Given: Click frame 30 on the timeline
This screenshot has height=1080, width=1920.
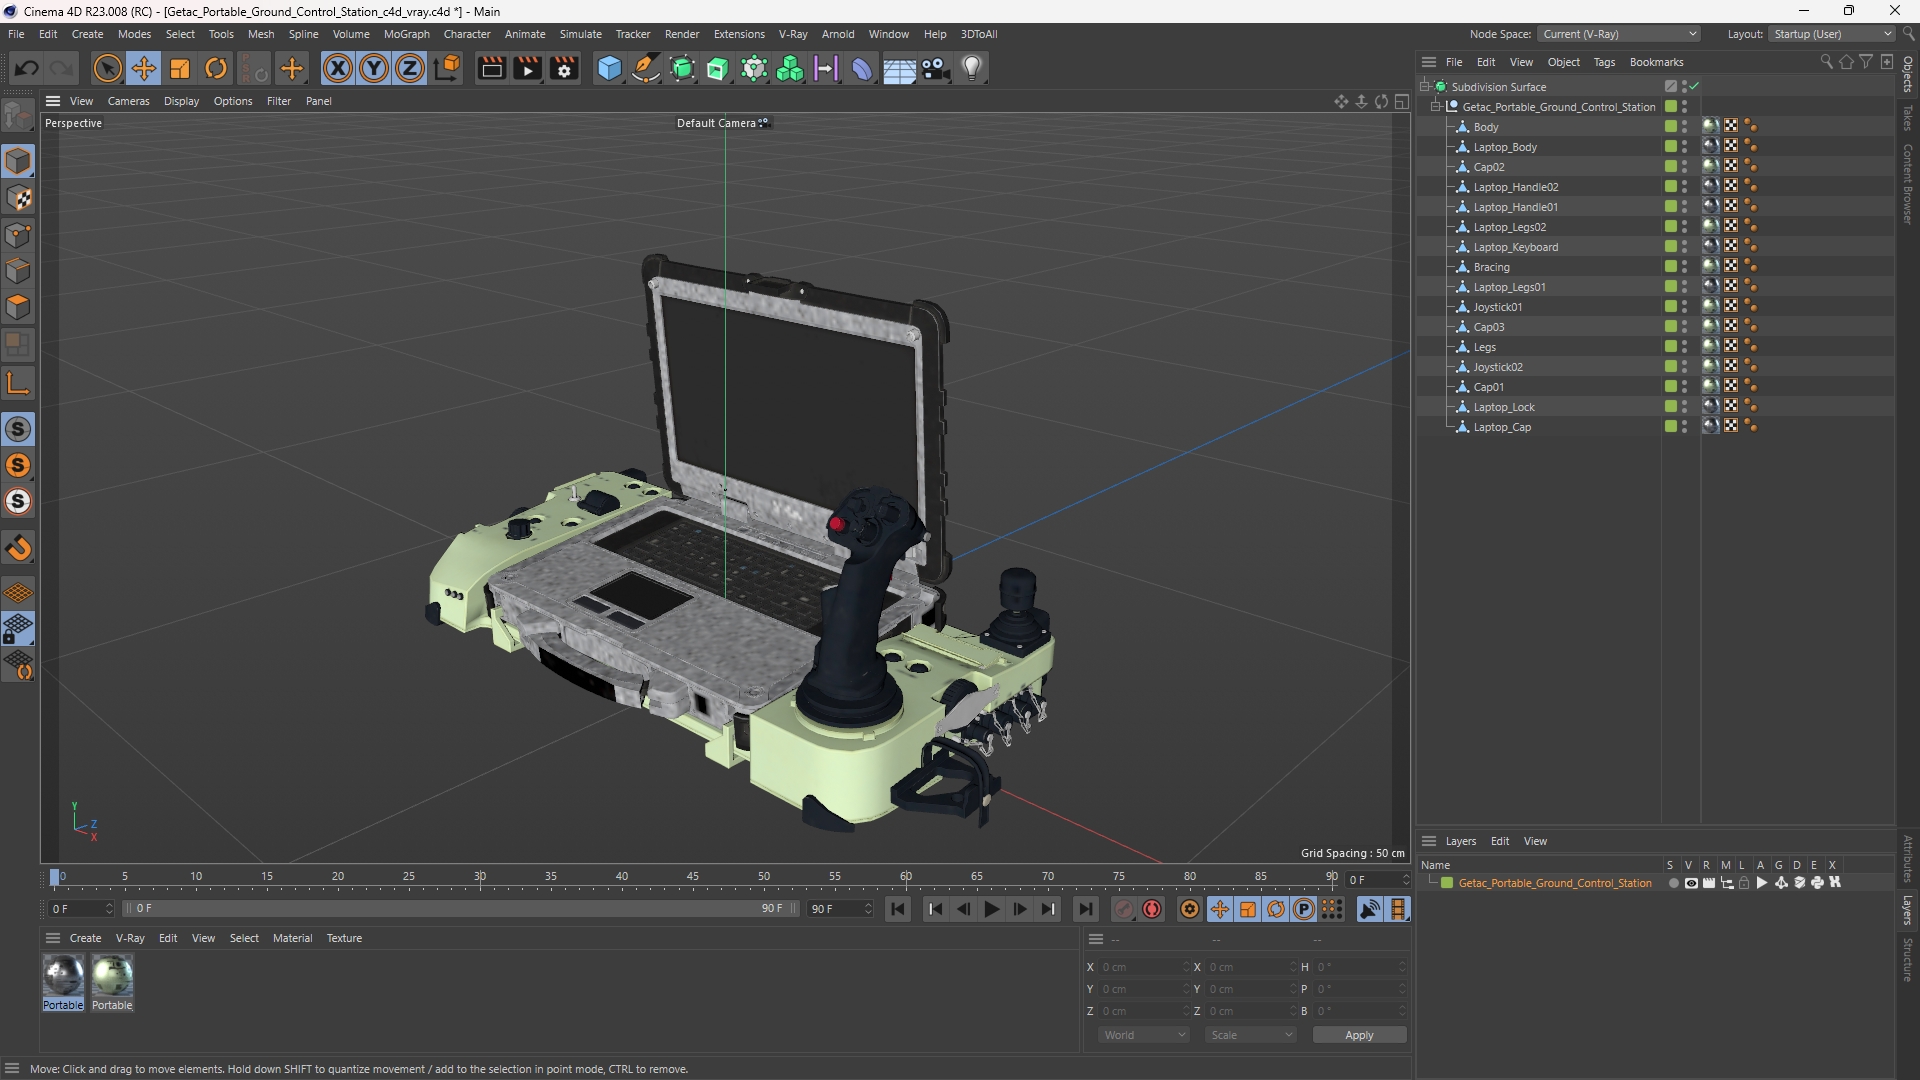Looking at the screenshot, I should click(x=480, y=878).
